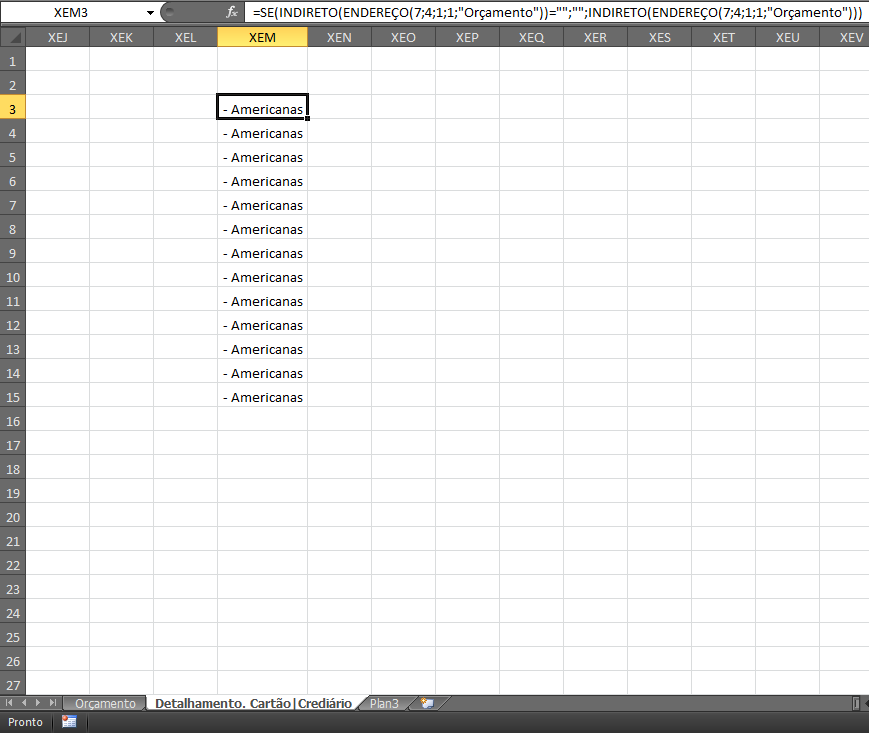This screenshot has width=869, height=734.
Task: Select column header XEN
Action: coord(339,37)
